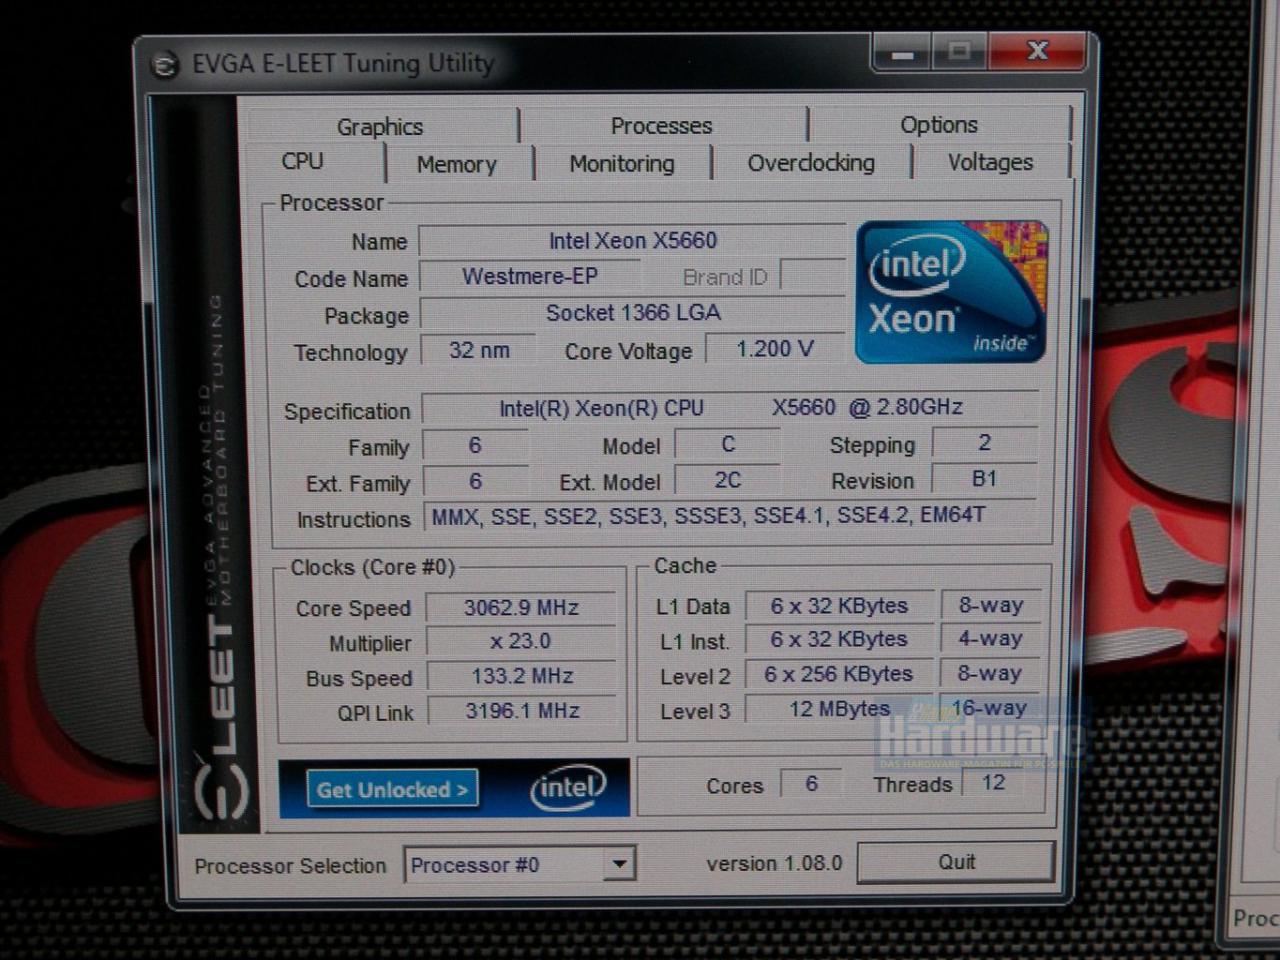Minimize the E-LEET Tuning Utility window
1280x960 pixels.
click(x=902, y=52)
